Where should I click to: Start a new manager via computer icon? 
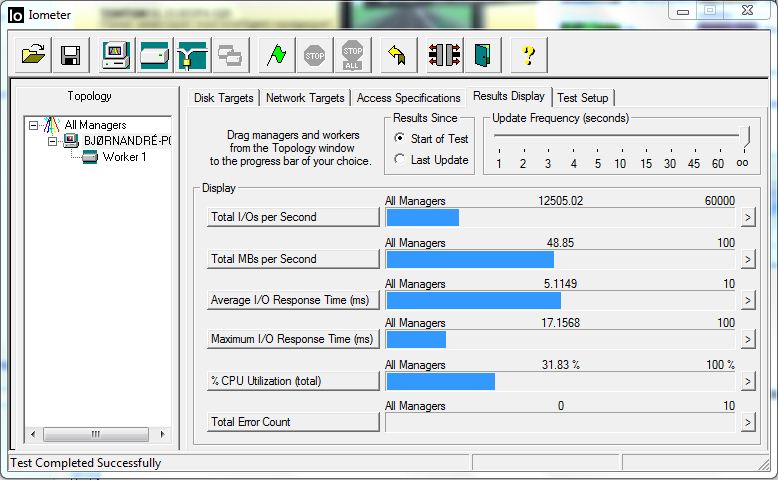point(116,55)
